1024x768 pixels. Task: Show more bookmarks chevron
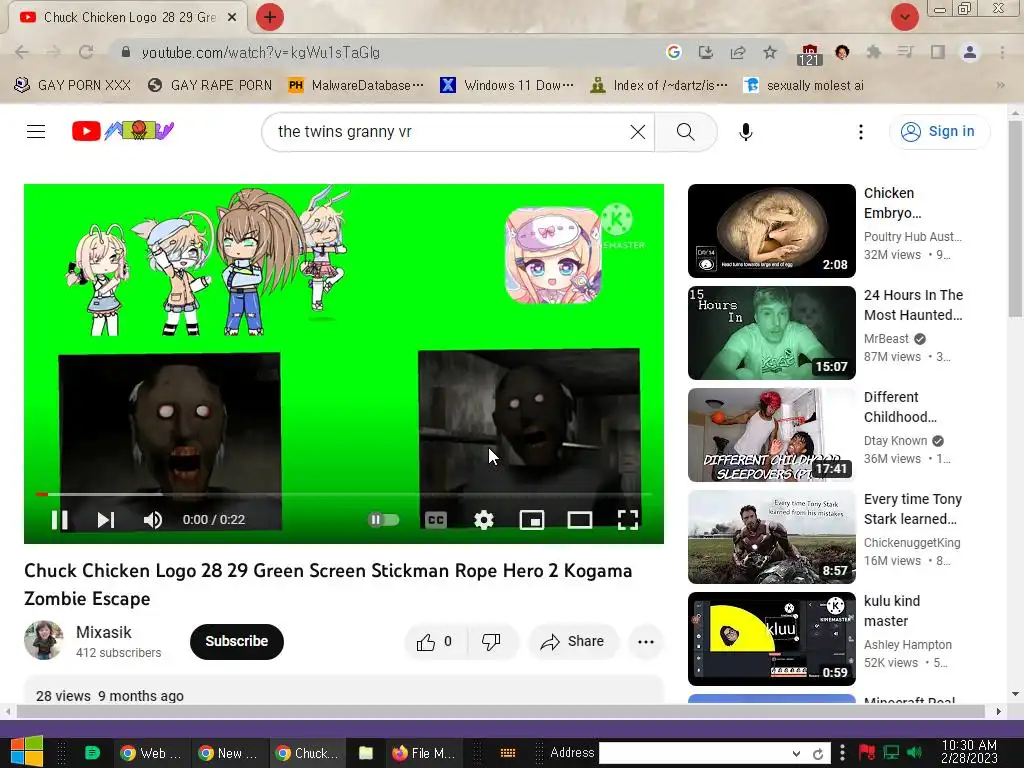click(1000, 86)
